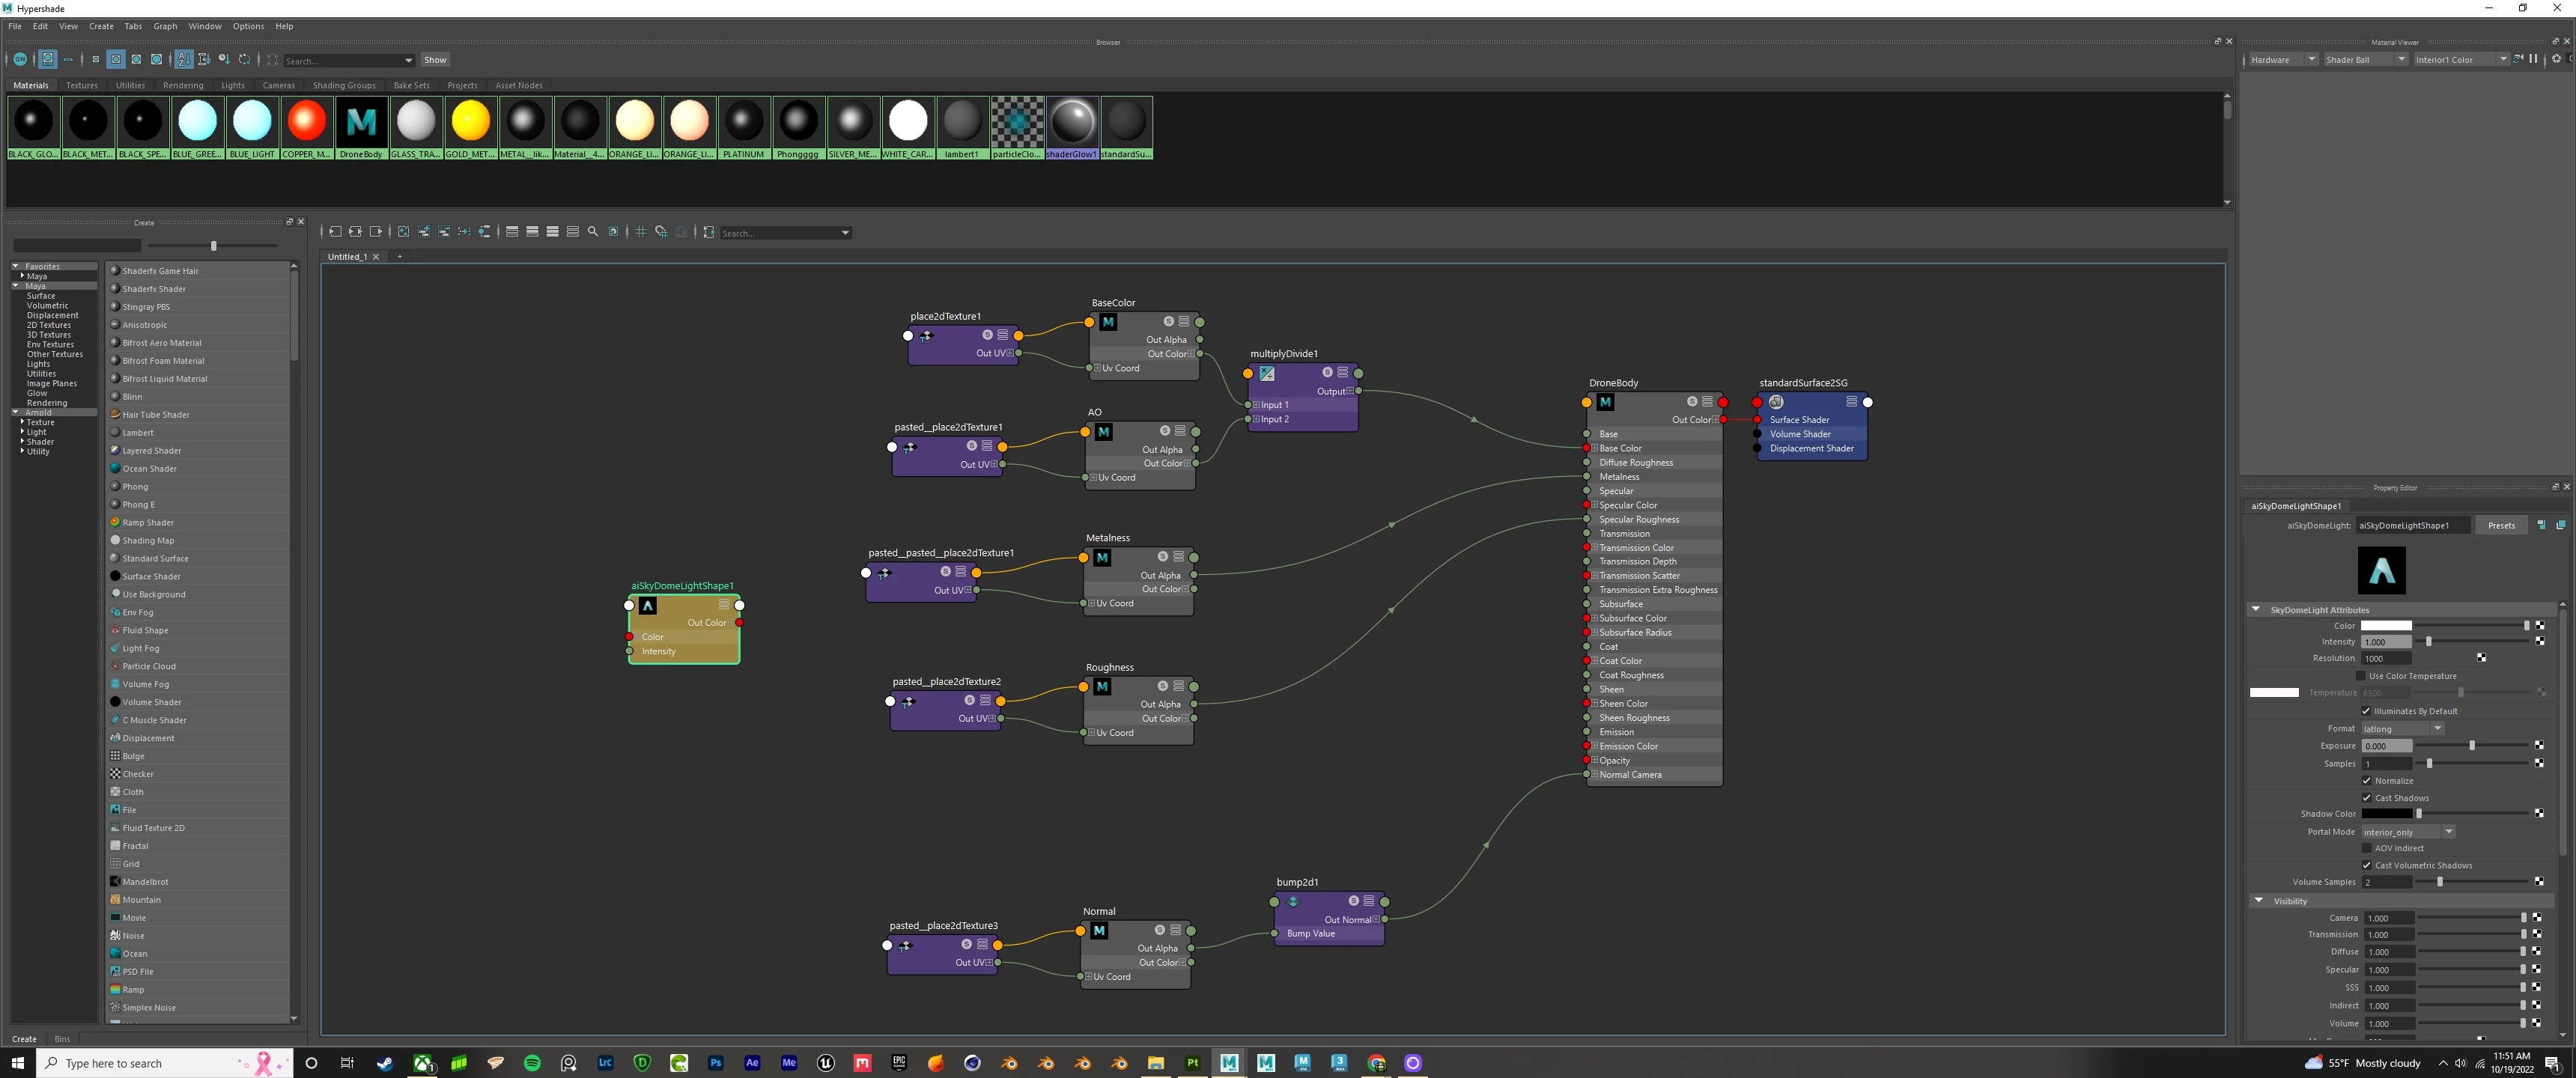Click the sort by name A-Z icon

point(184,60)
